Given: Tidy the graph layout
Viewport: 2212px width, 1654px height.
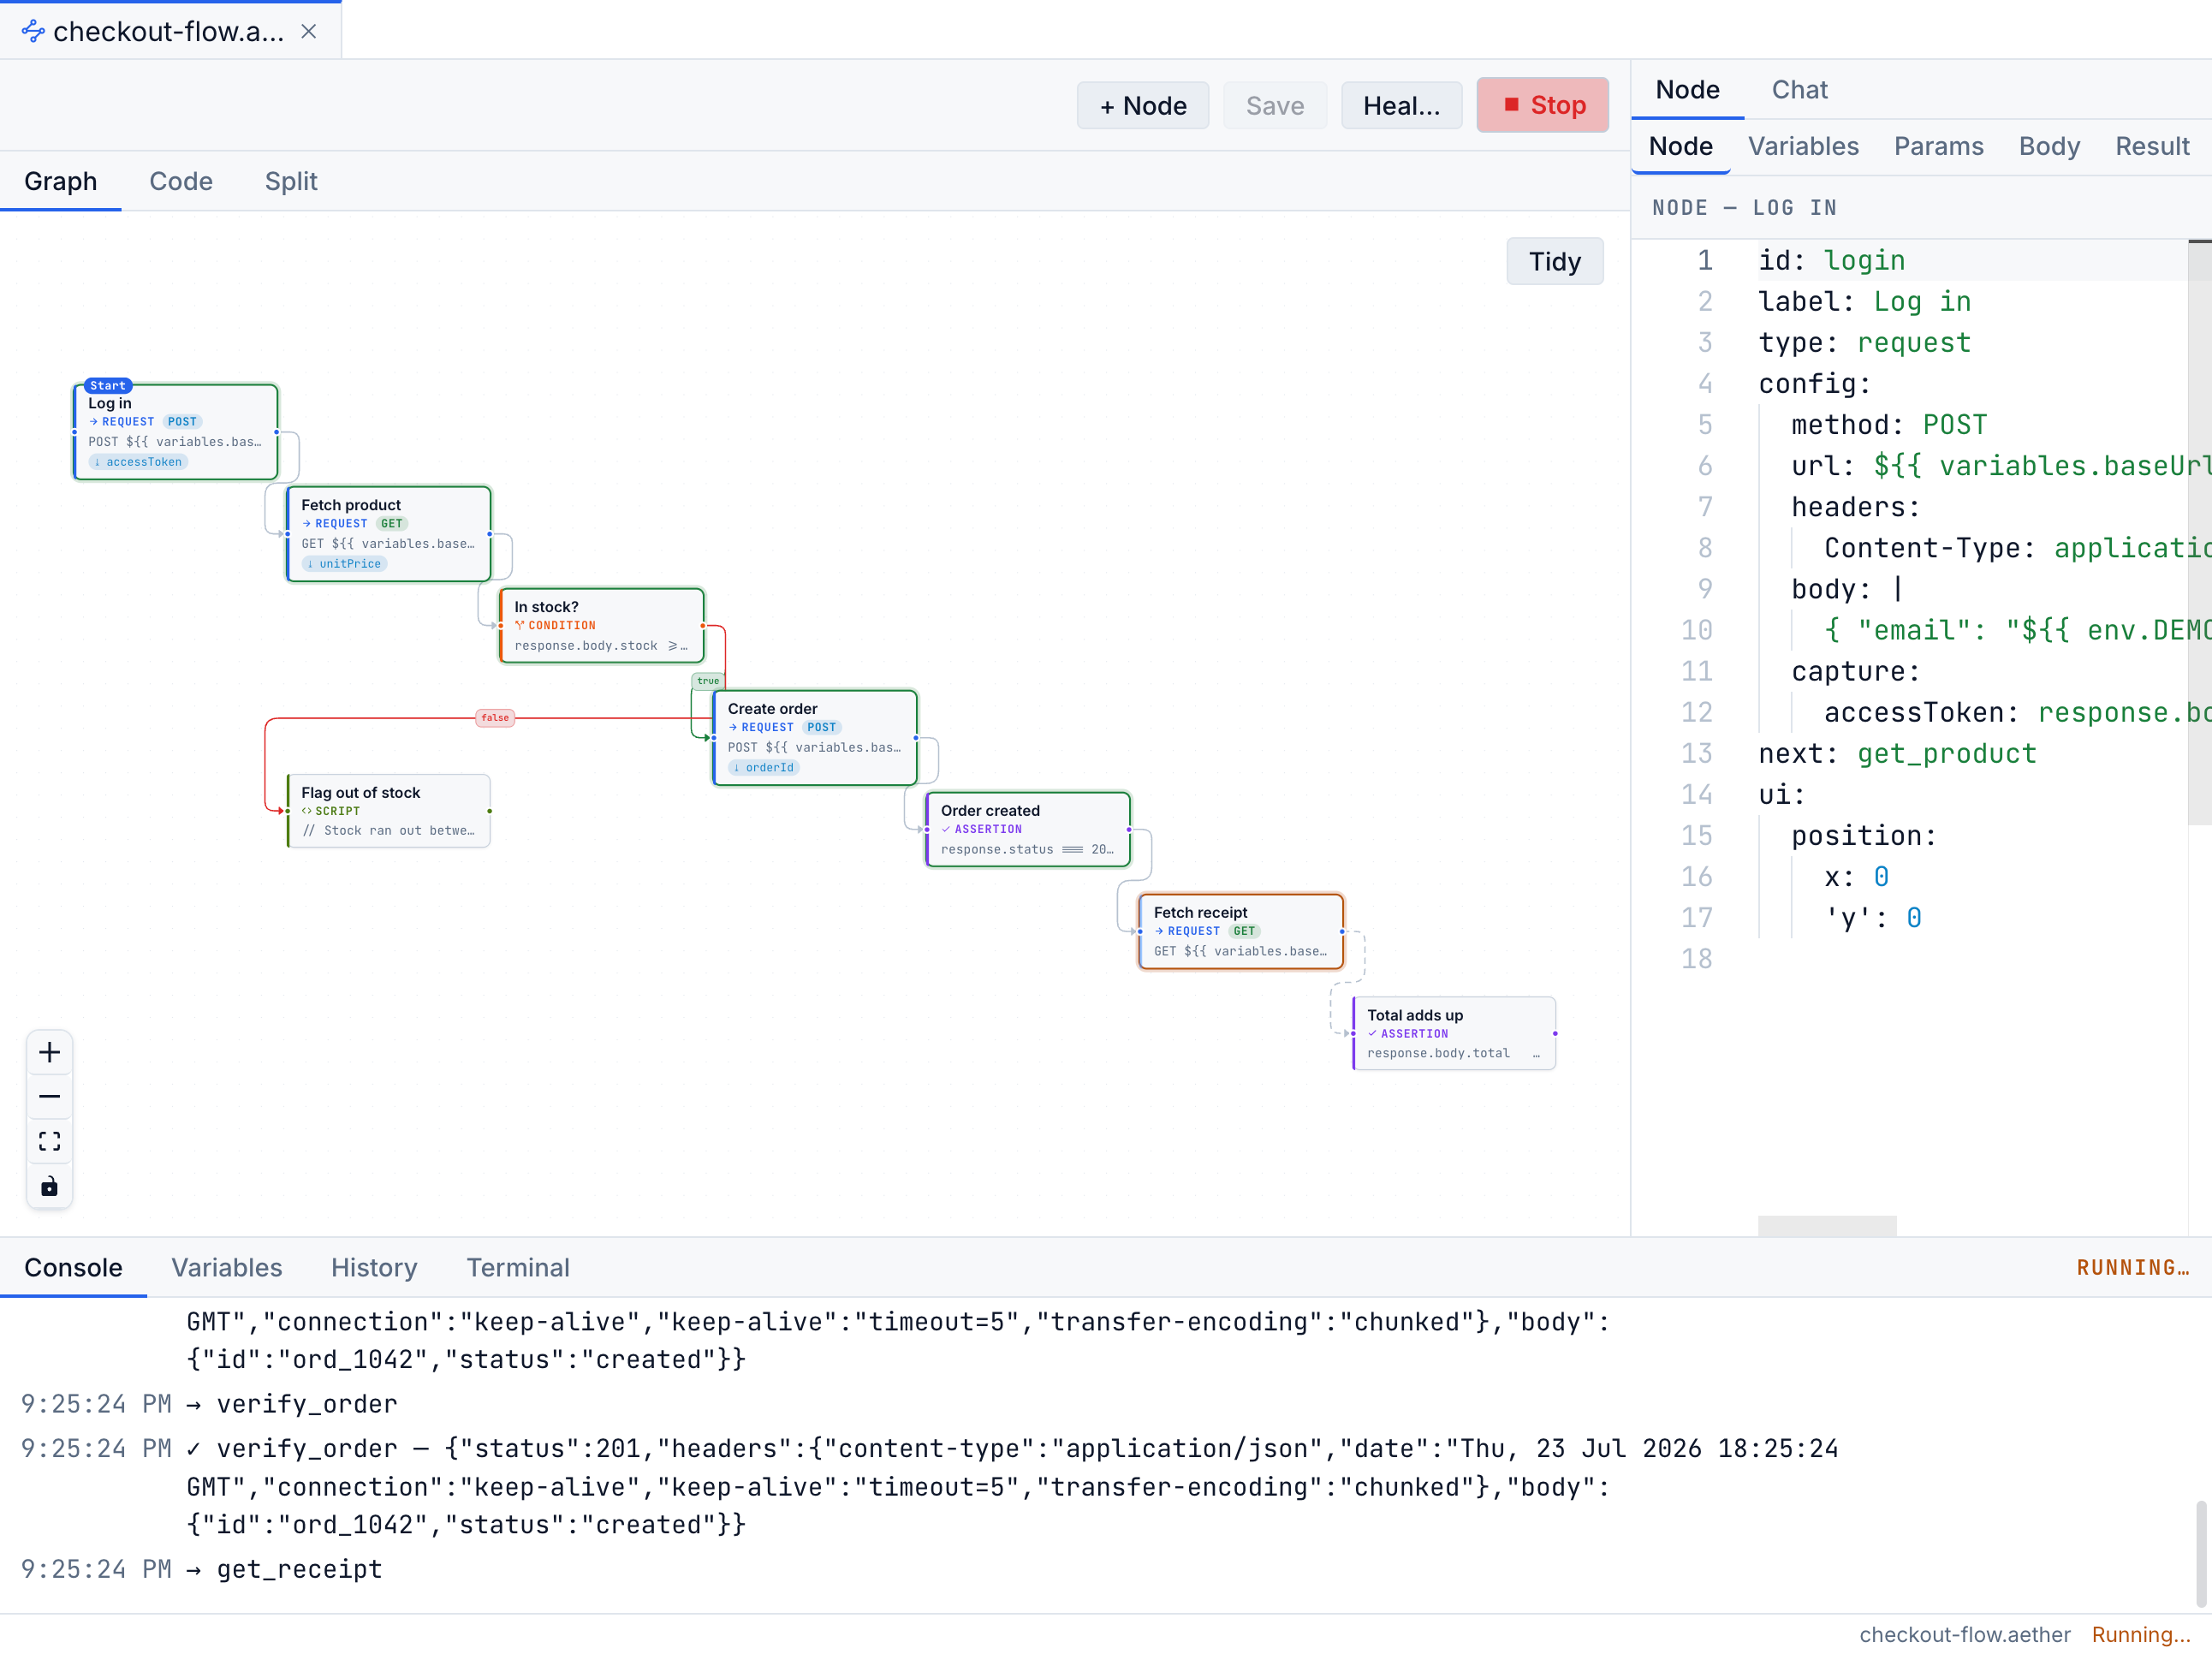Looking at the screenshot, I should (x=1554, y=261).
